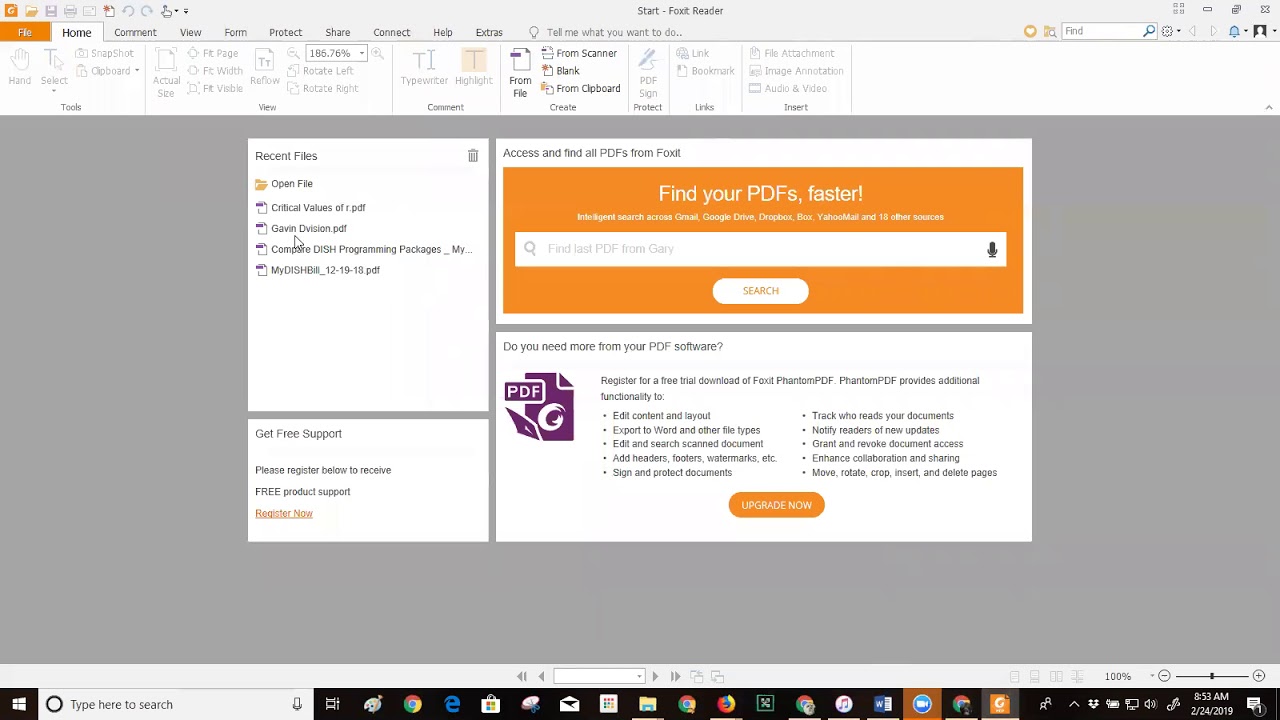This screenshot has width=1280, height=720.
Task: Adjust the zoom slider in status bar
Action: [1211, 677]
